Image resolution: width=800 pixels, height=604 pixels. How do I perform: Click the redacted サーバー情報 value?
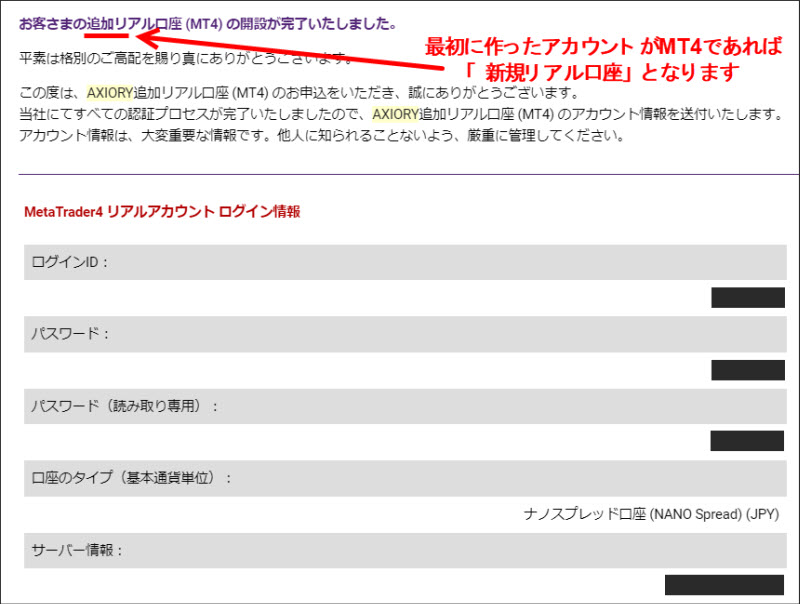tap(724, 585)
